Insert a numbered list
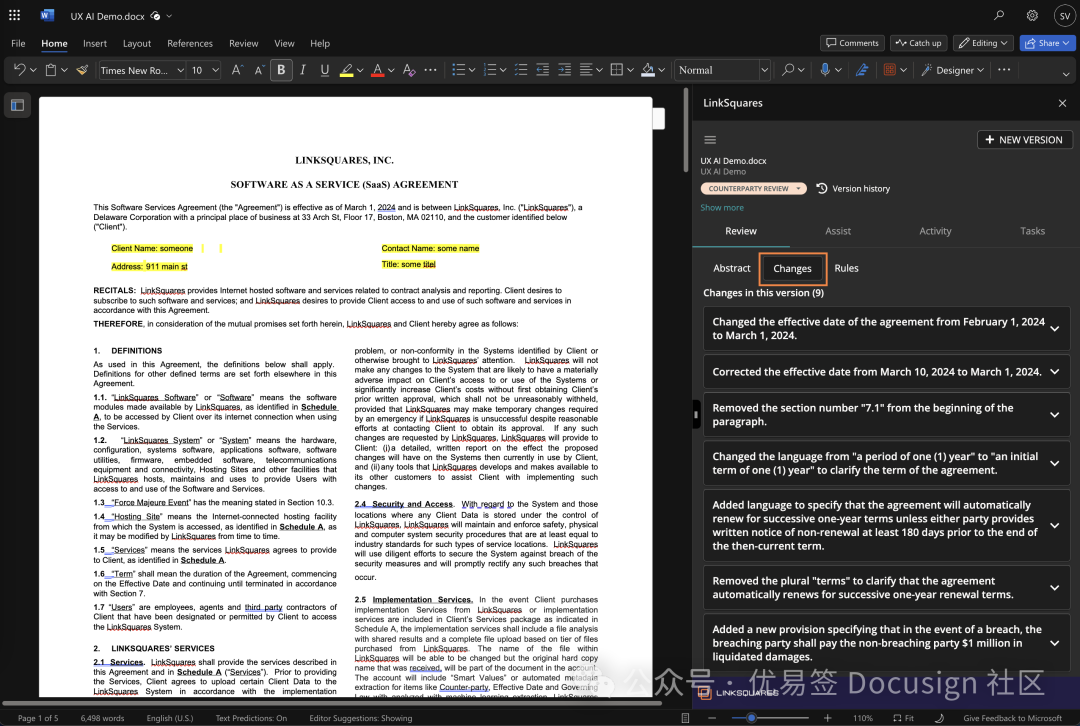 (x=490, y=70)
